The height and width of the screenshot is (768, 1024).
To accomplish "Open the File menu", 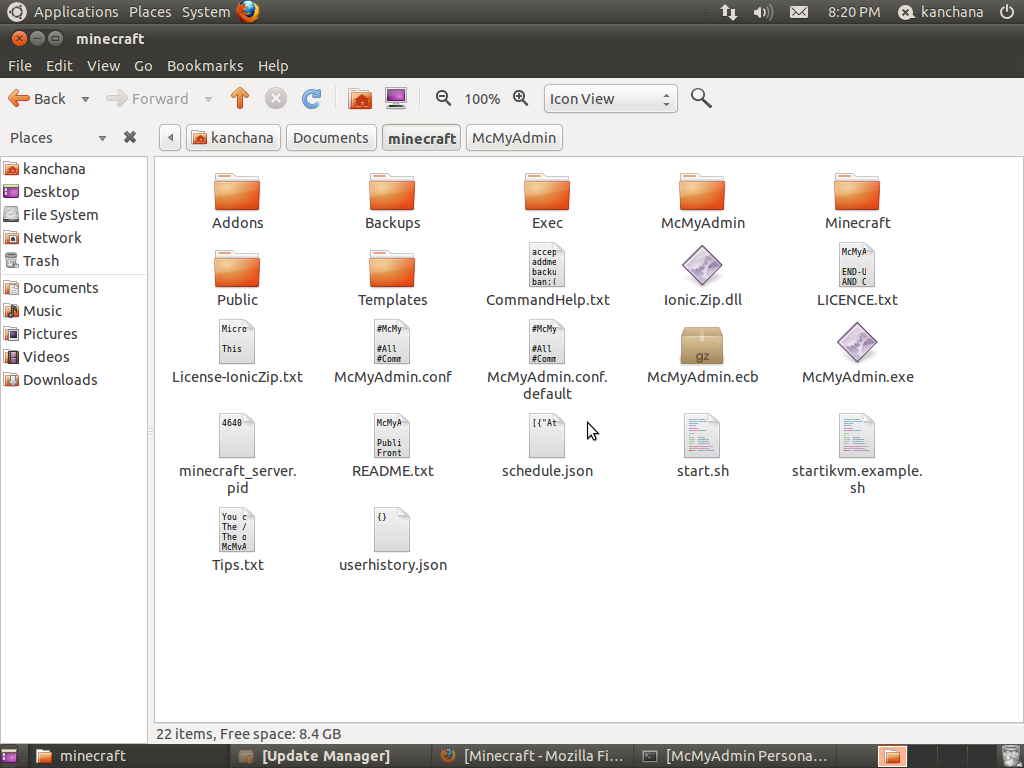I will pyautogui.click(x=20, y=66).
